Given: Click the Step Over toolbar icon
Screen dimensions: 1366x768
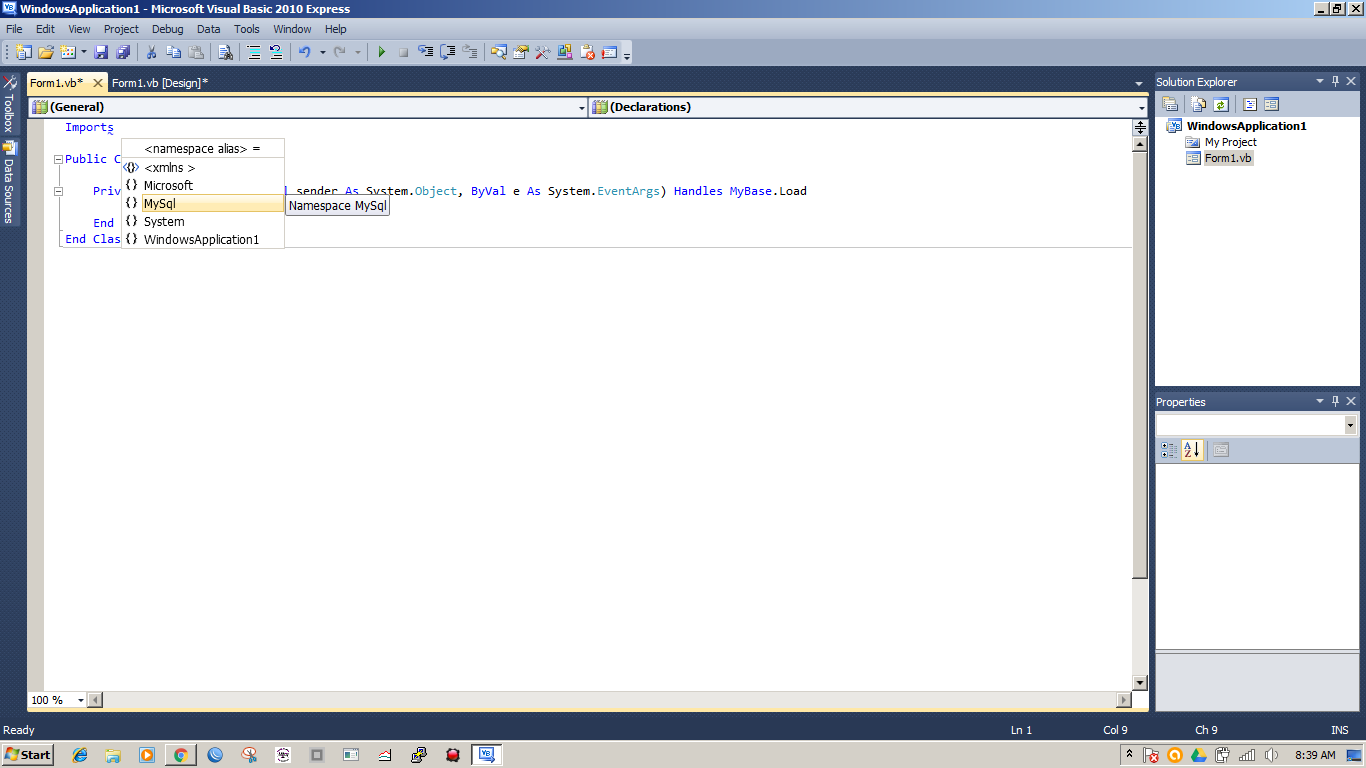Looking at the screenshot, I should coord(447,52).
